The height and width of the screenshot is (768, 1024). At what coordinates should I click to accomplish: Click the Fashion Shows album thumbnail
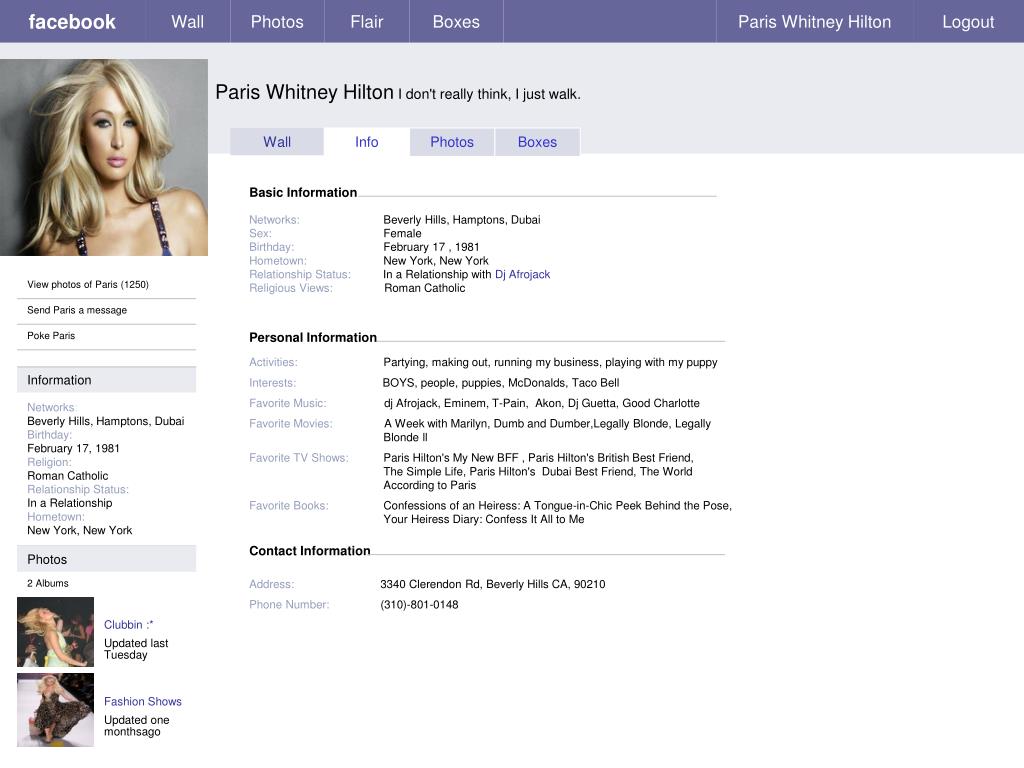[x=56, y=710]
